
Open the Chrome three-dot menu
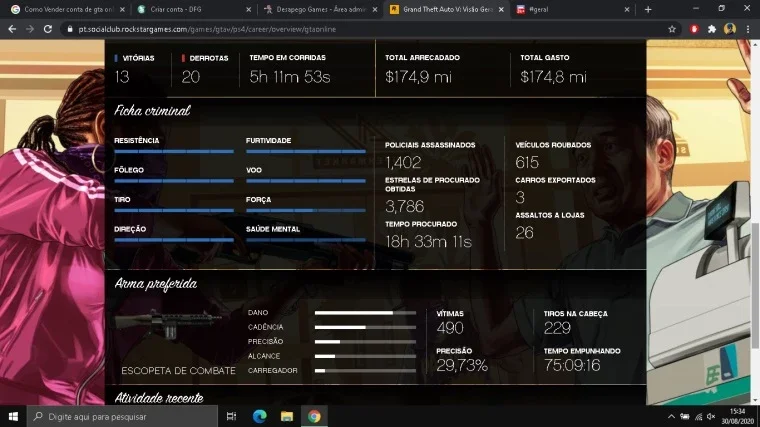[748, 29]
